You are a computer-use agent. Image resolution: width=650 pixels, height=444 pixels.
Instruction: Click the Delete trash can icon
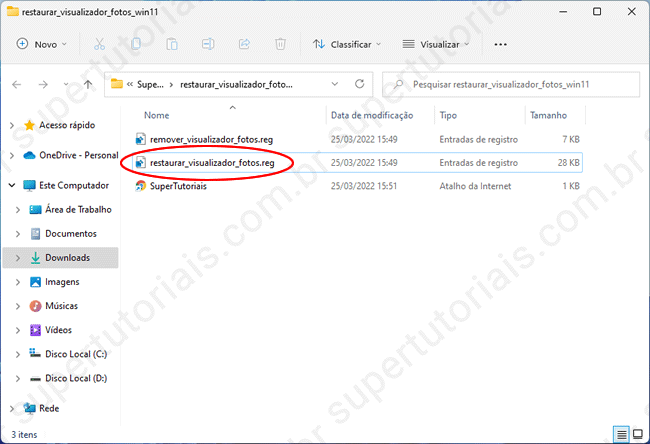[x=280, y=44]
